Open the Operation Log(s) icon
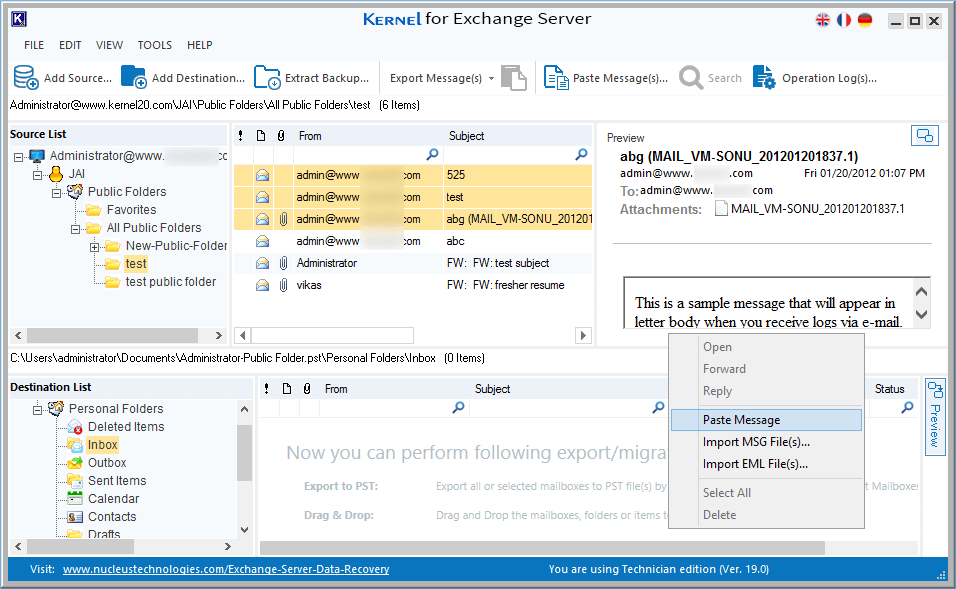 (764, 77)
